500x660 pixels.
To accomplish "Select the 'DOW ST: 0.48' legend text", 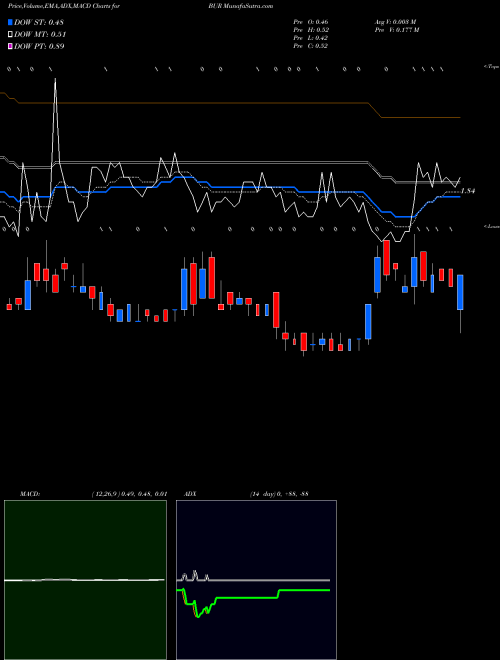I will tap(39, 22).
